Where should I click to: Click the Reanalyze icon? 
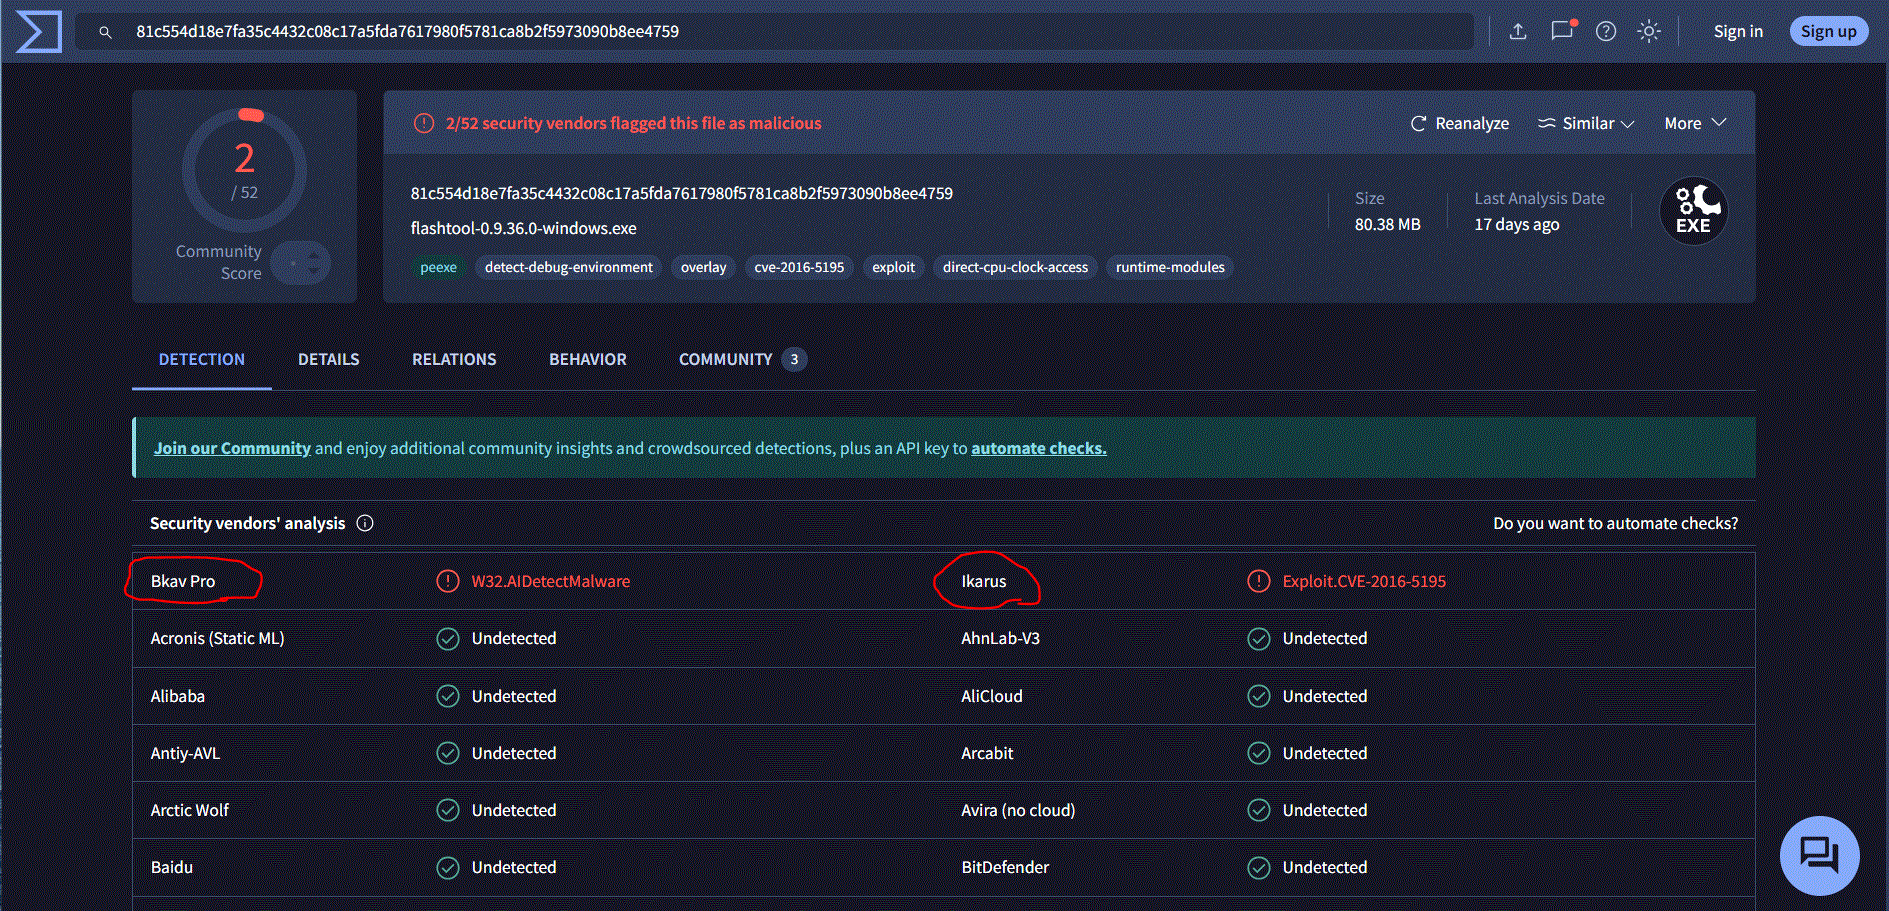coord(1419,123)
